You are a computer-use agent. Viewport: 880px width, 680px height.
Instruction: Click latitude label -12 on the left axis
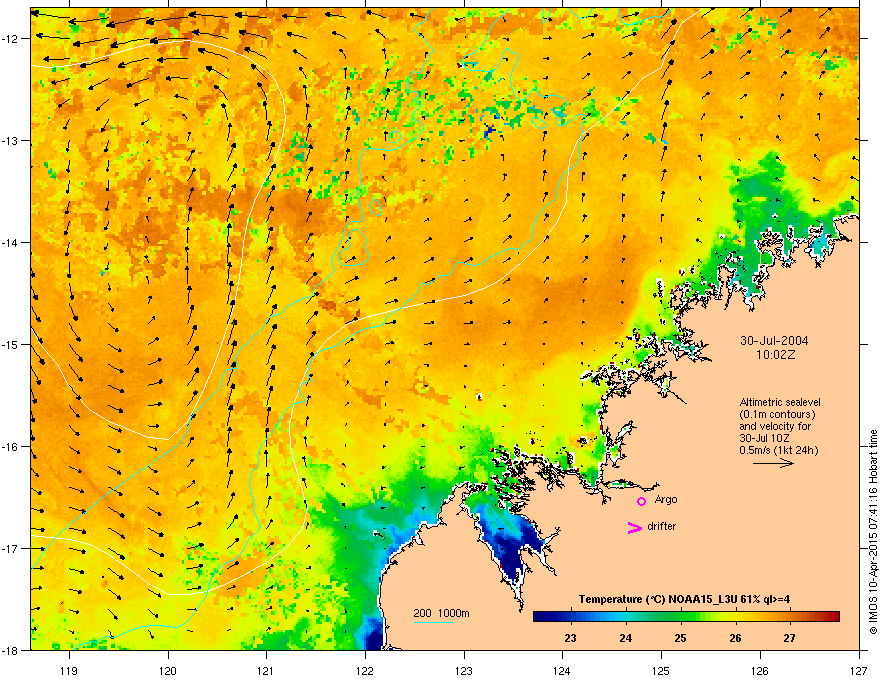tap(11, 39)
